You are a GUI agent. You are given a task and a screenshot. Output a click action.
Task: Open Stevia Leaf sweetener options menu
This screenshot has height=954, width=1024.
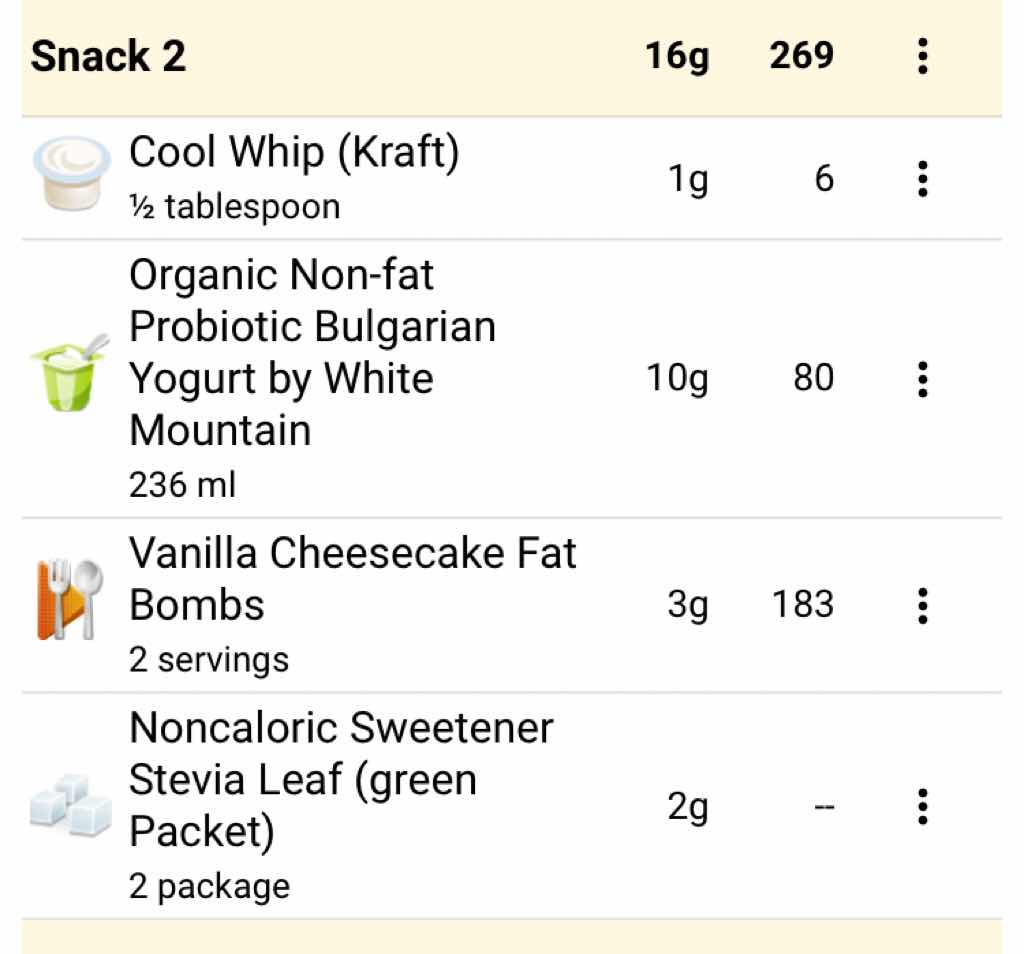pyautogui.click(x=922, y=806)
